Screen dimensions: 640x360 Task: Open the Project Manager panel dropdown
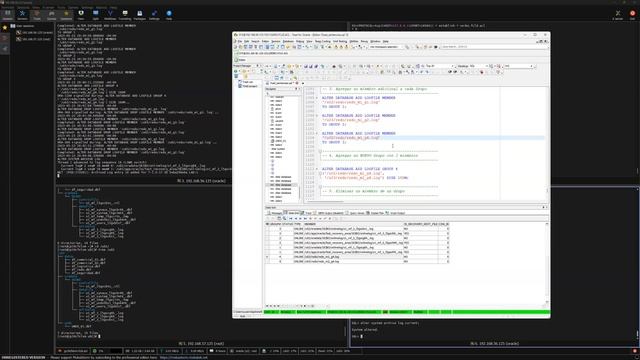click(258, 66)
